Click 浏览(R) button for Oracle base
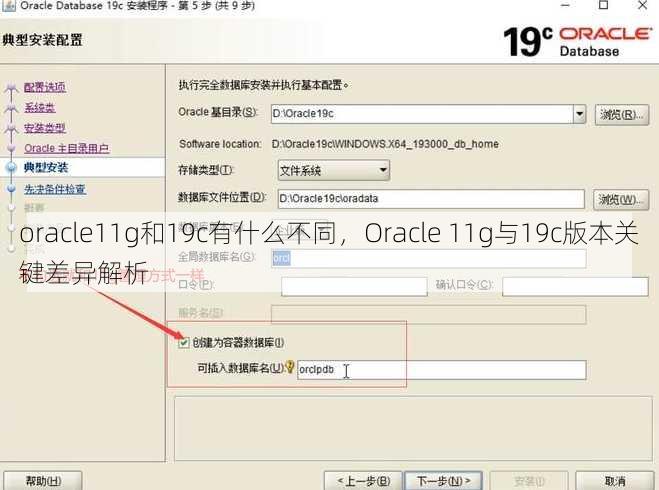This screenshot has height=490, width=659. click(x=622, y=114)
